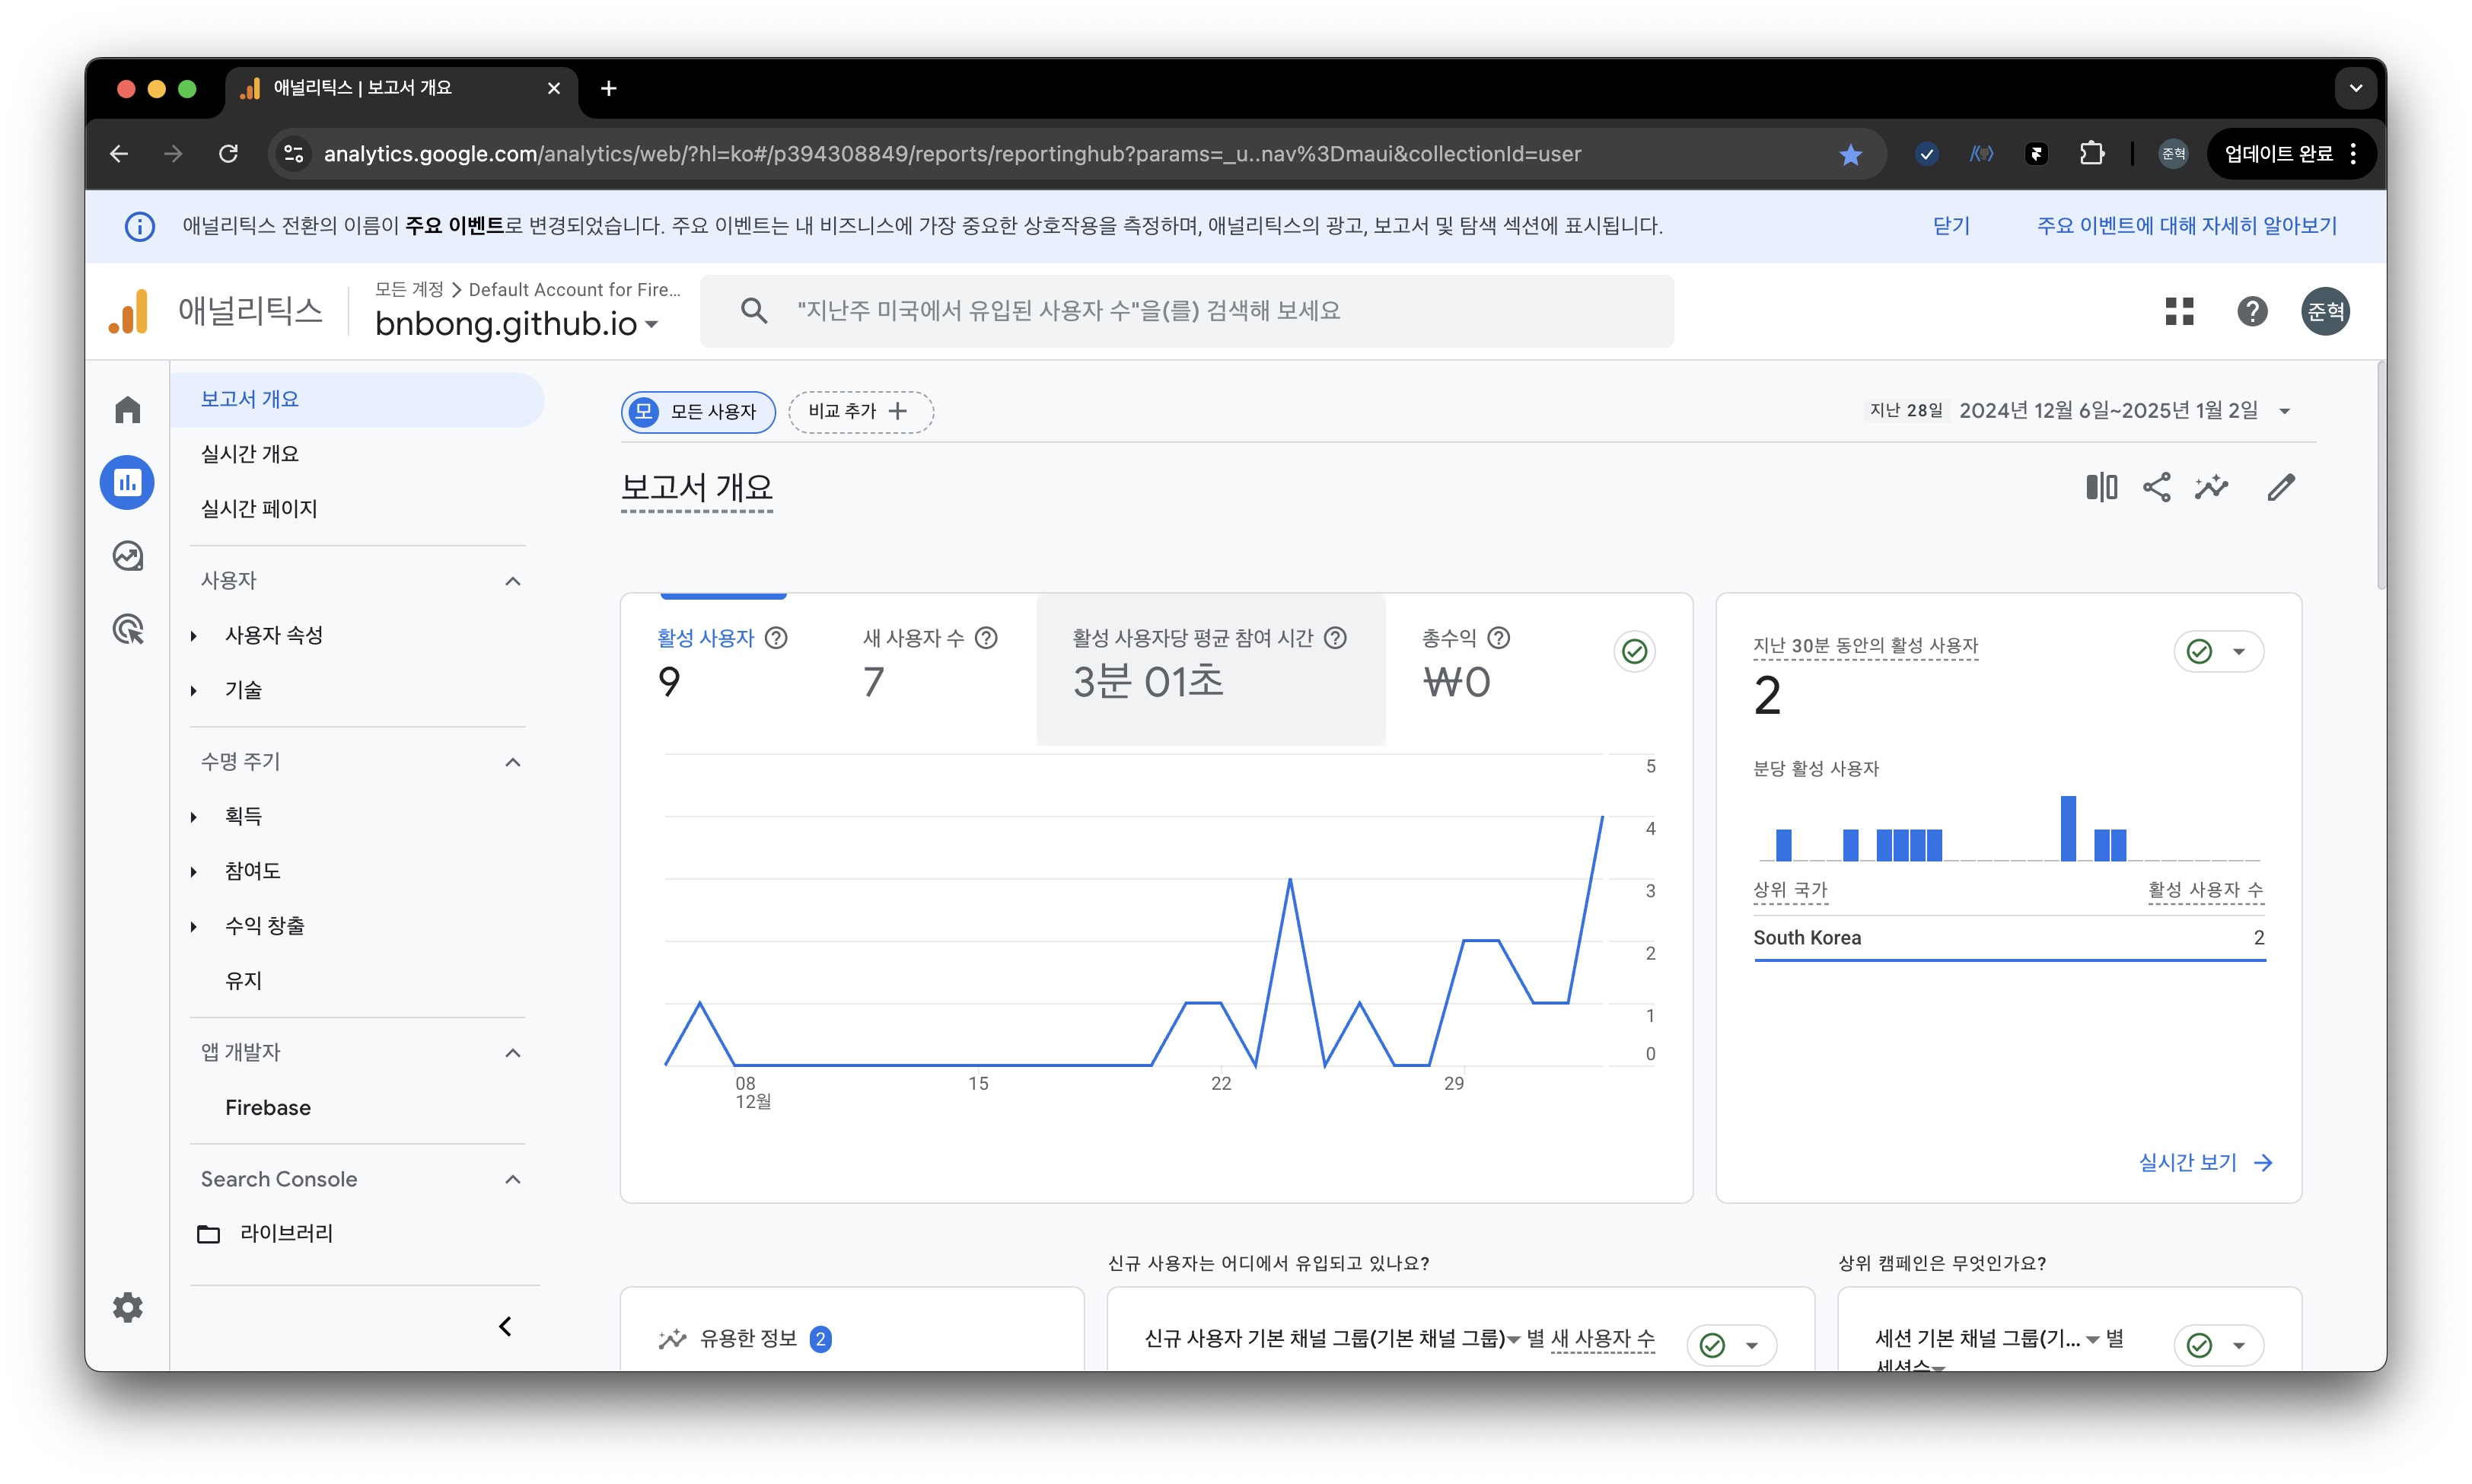Bookmark the page with the star icon
The height and width of the screenshot is (1484, 2472).
(x=1851, y=154)
